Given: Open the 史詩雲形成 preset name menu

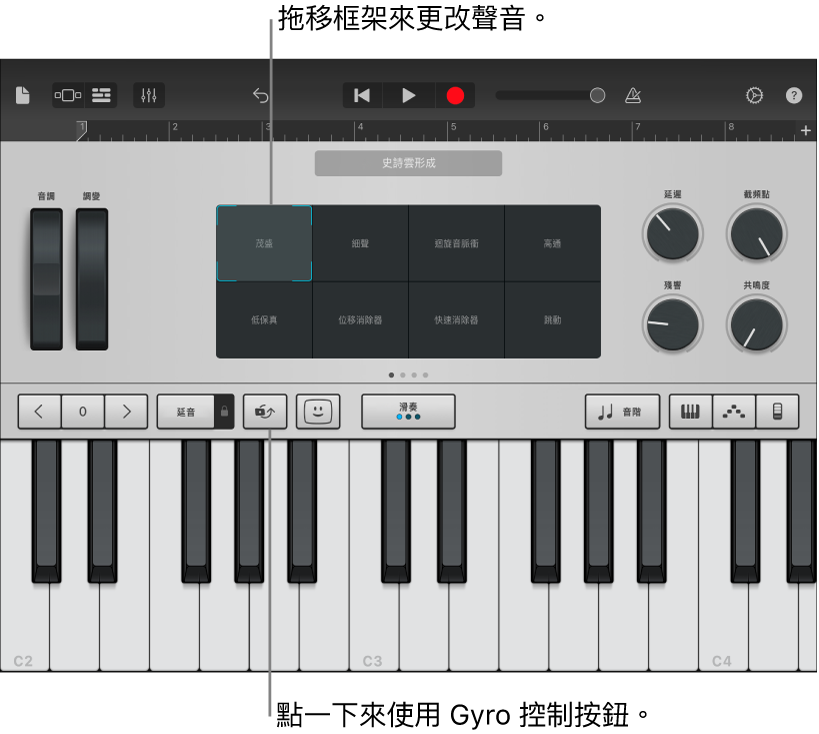Looking at the screenshot, I should point(408,163).
